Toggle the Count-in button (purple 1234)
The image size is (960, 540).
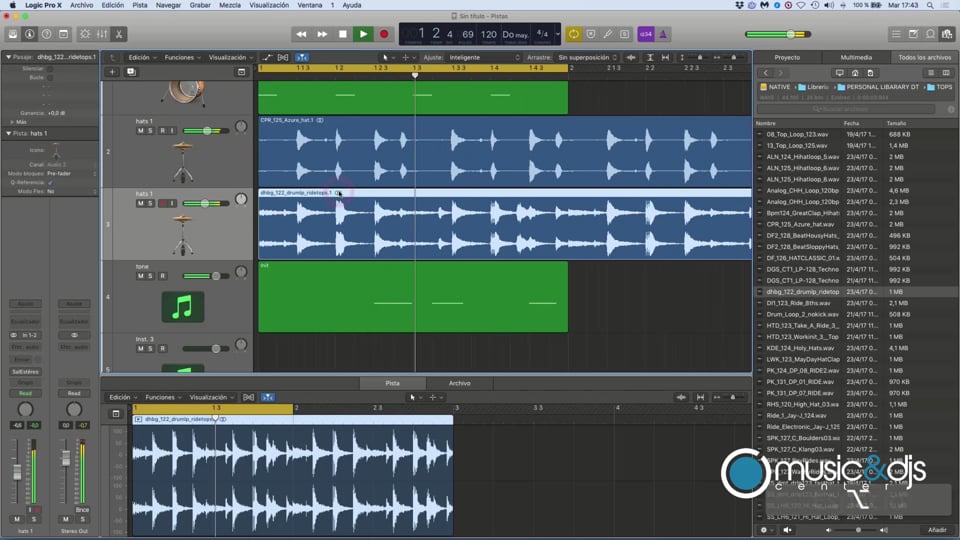pyautogui.click(x=645, y=34)
